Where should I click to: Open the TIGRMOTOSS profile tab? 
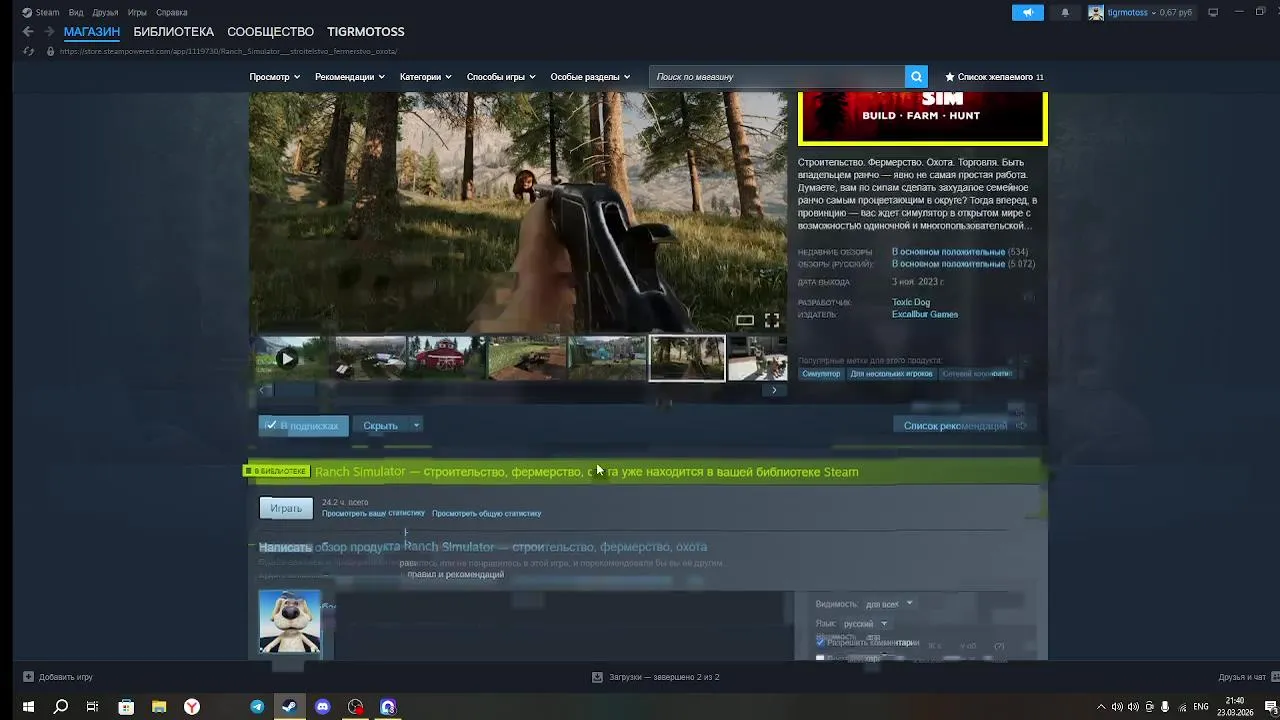click(x=366, y=32)
